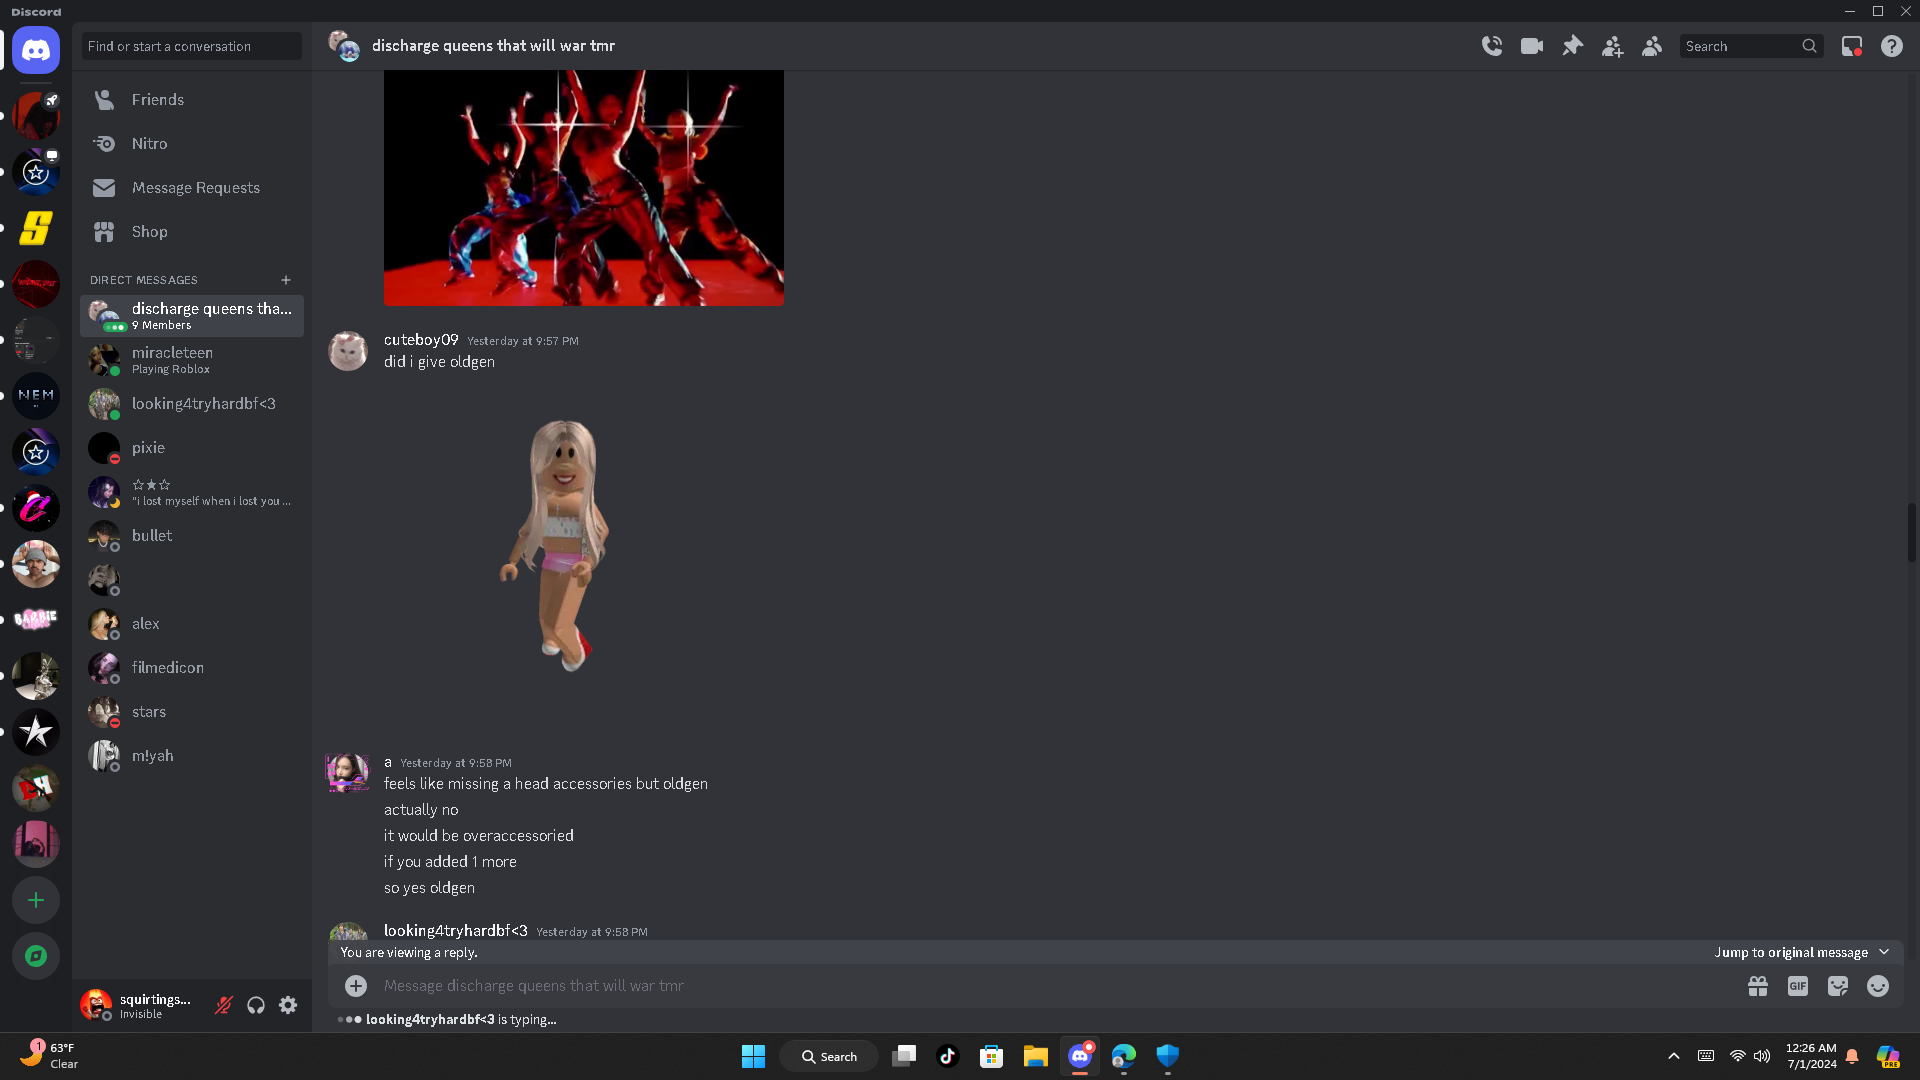1920x1080 pixels.
Task: Open DM with pixie
Action: pos(191,448)
